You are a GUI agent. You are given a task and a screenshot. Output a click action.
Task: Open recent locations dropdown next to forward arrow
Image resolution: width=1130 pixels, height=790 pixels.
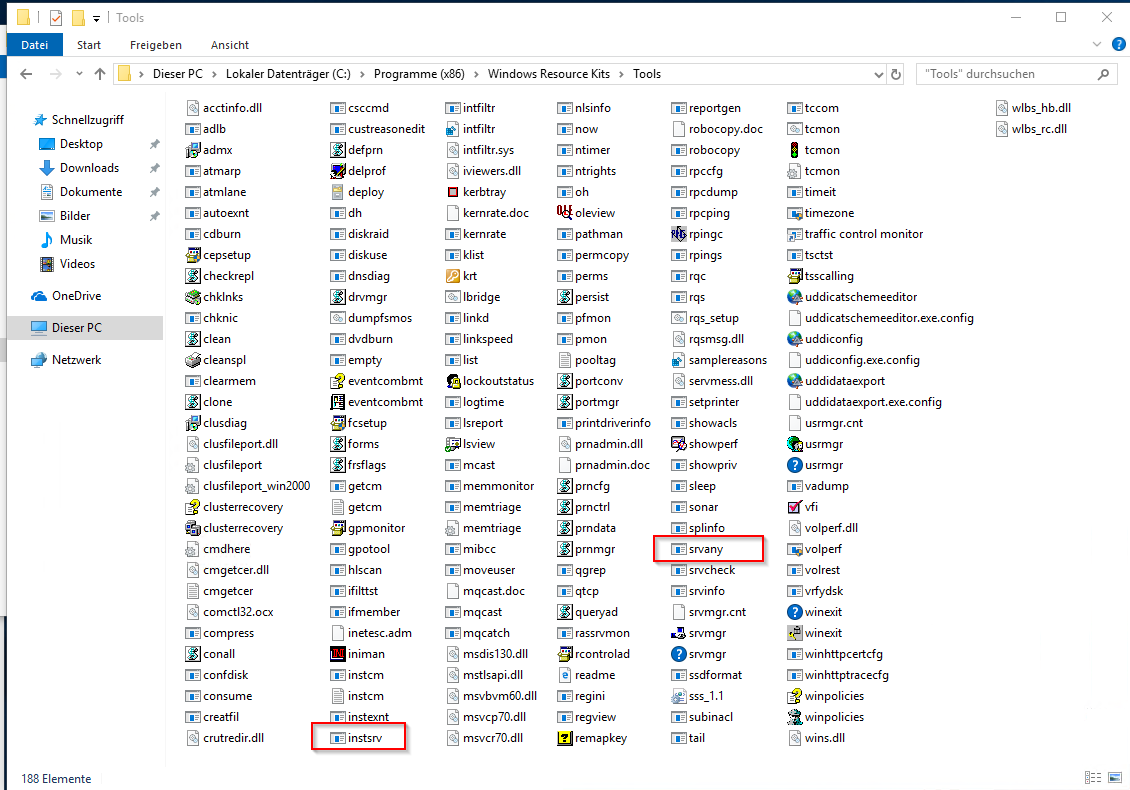tap(79, 74)
